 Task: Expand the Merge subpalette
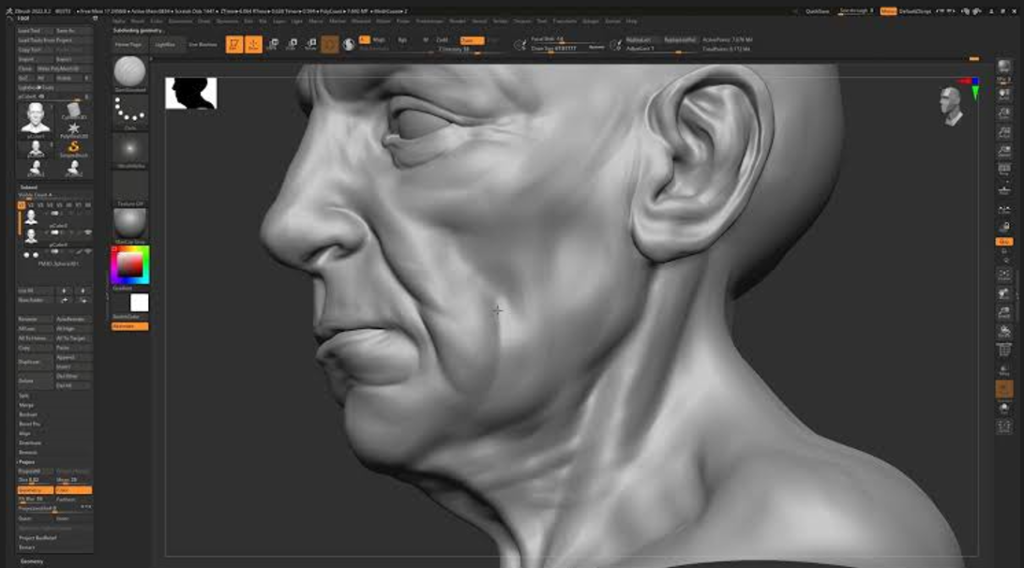[x=26, y=405]
